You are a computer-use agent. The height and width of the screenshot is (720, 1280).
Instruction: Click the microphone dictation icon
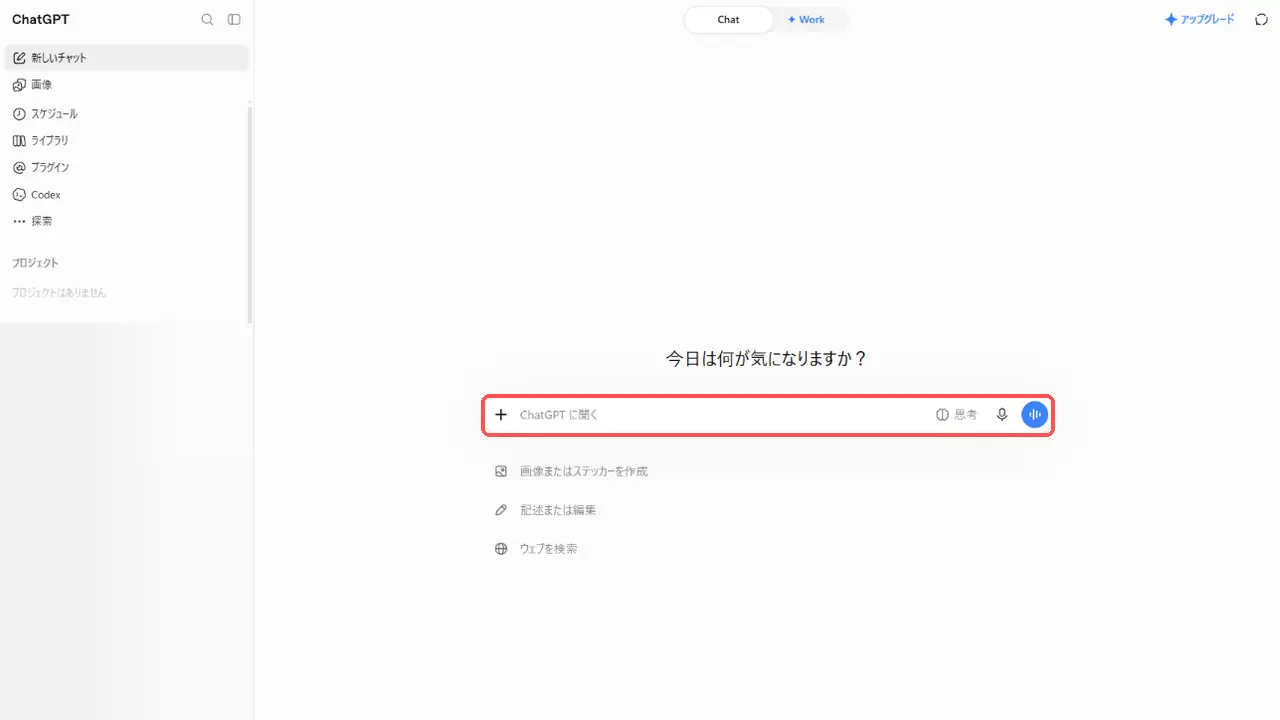pos(1002,414)
